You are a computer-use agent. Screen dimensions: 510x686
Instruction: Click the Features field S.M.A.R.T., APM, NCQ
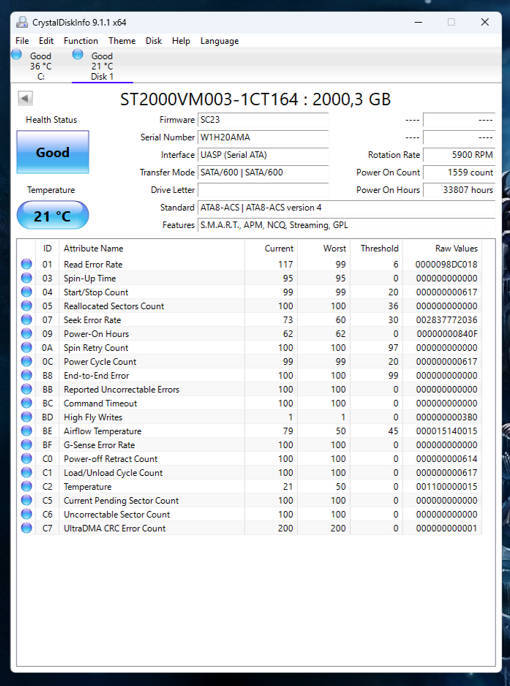pos(346,225)
